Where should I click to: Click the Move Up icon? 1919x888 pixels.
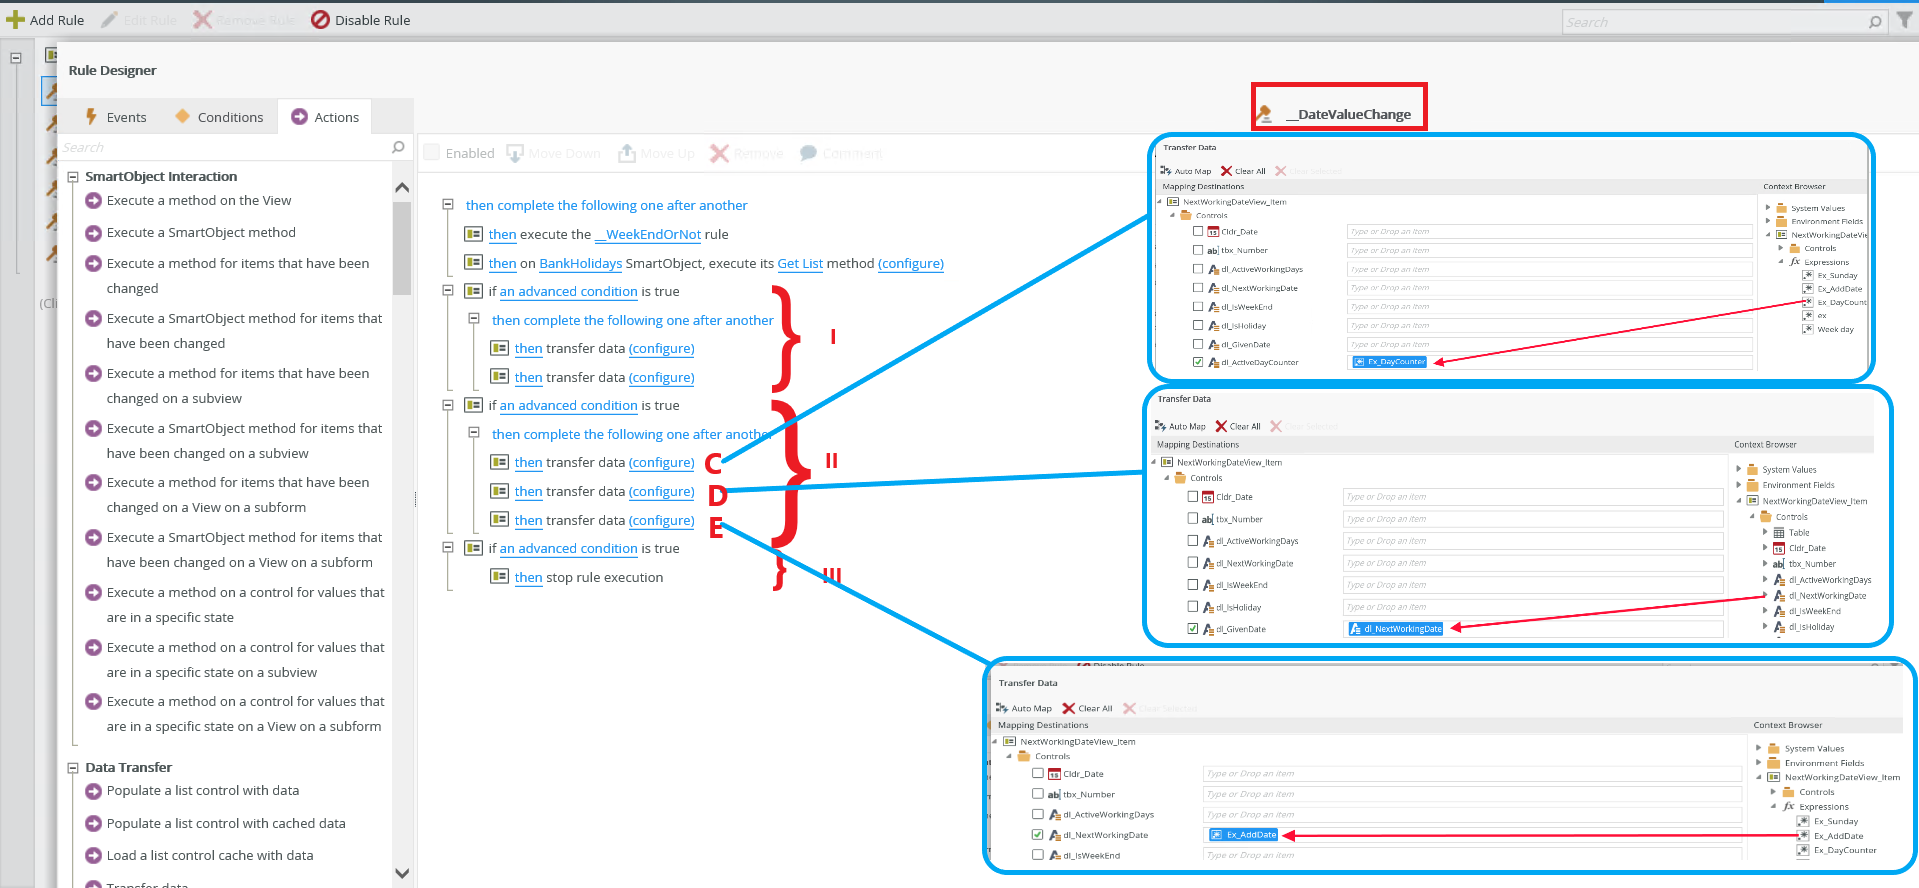(x=627, y=153)
